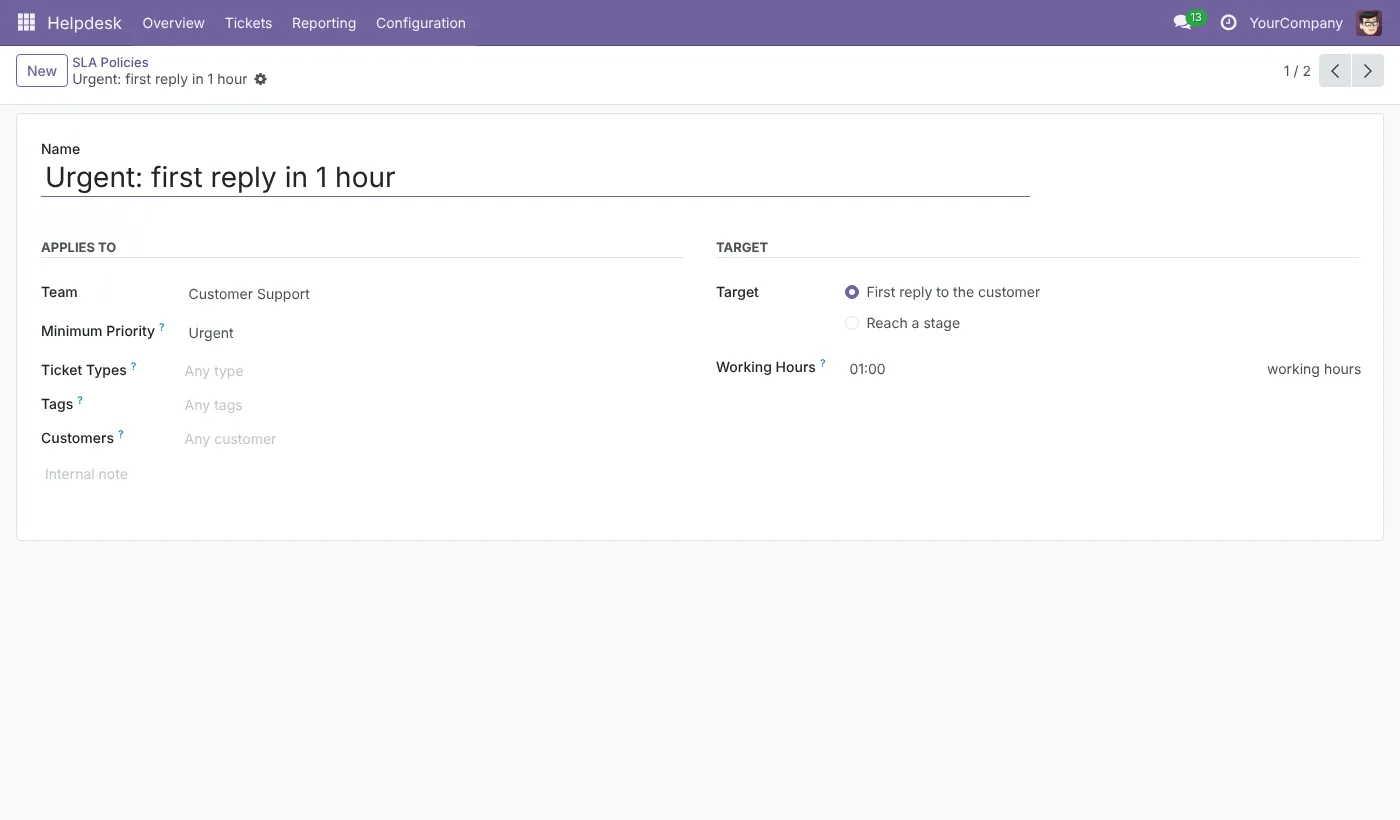This screenshot has height=820, width=1400.
Task: Open the Tickets menu
Action: point(248,22)
